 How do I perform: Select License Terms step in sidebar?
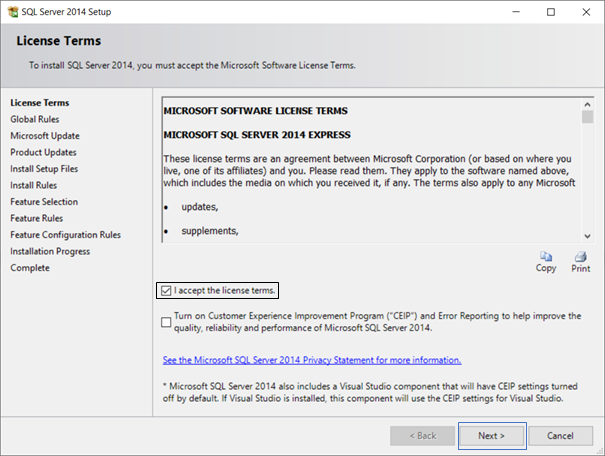39,103
